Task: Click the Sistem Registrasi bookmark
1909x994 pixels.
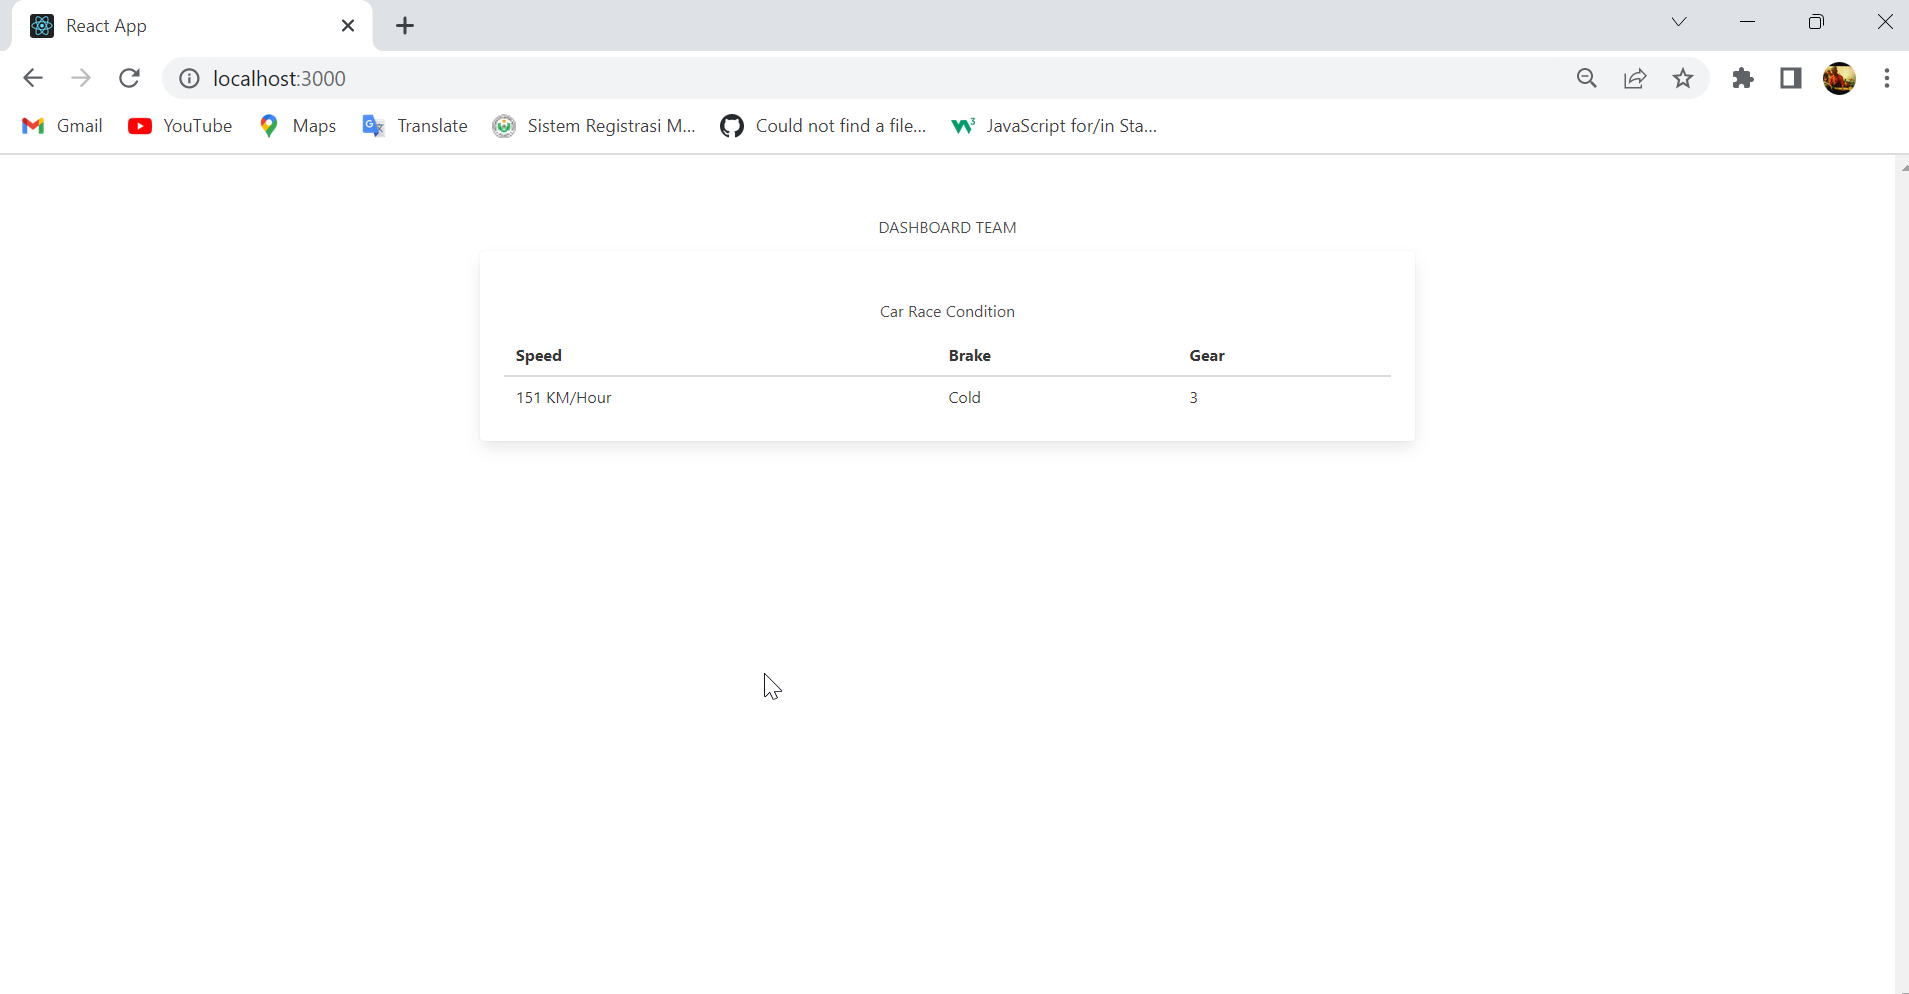Action: tap(595, 126)
